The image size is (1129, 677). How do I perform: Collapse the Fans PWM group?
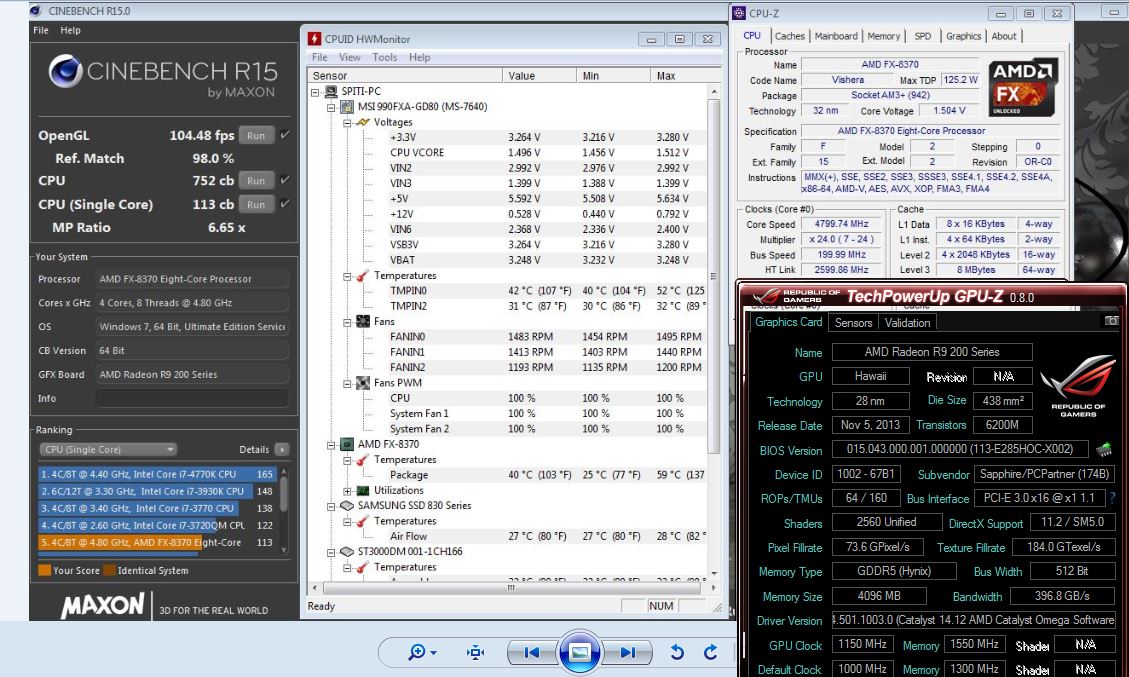(x=347, y=383)
